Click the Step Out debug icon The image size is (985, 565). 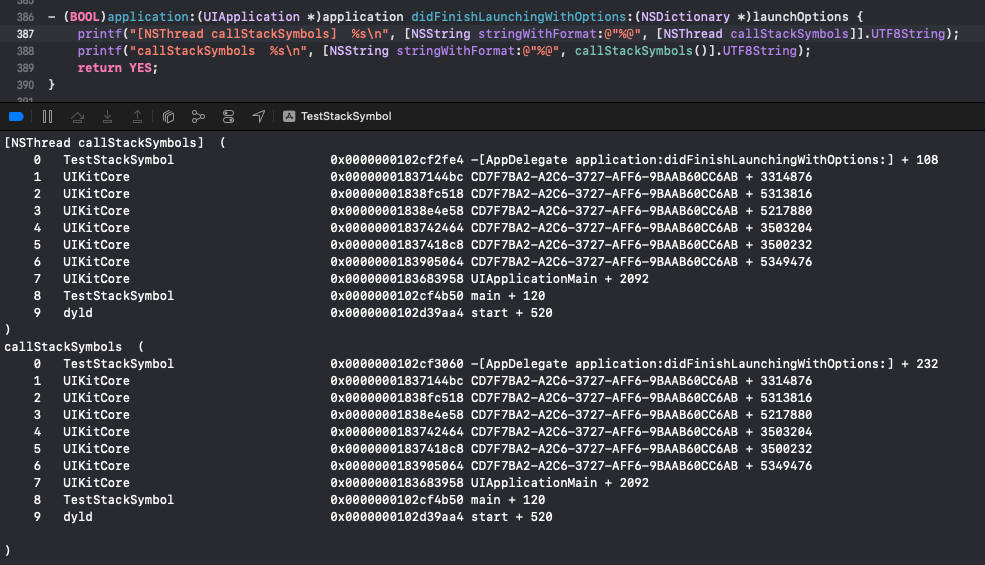coord(137,116)
